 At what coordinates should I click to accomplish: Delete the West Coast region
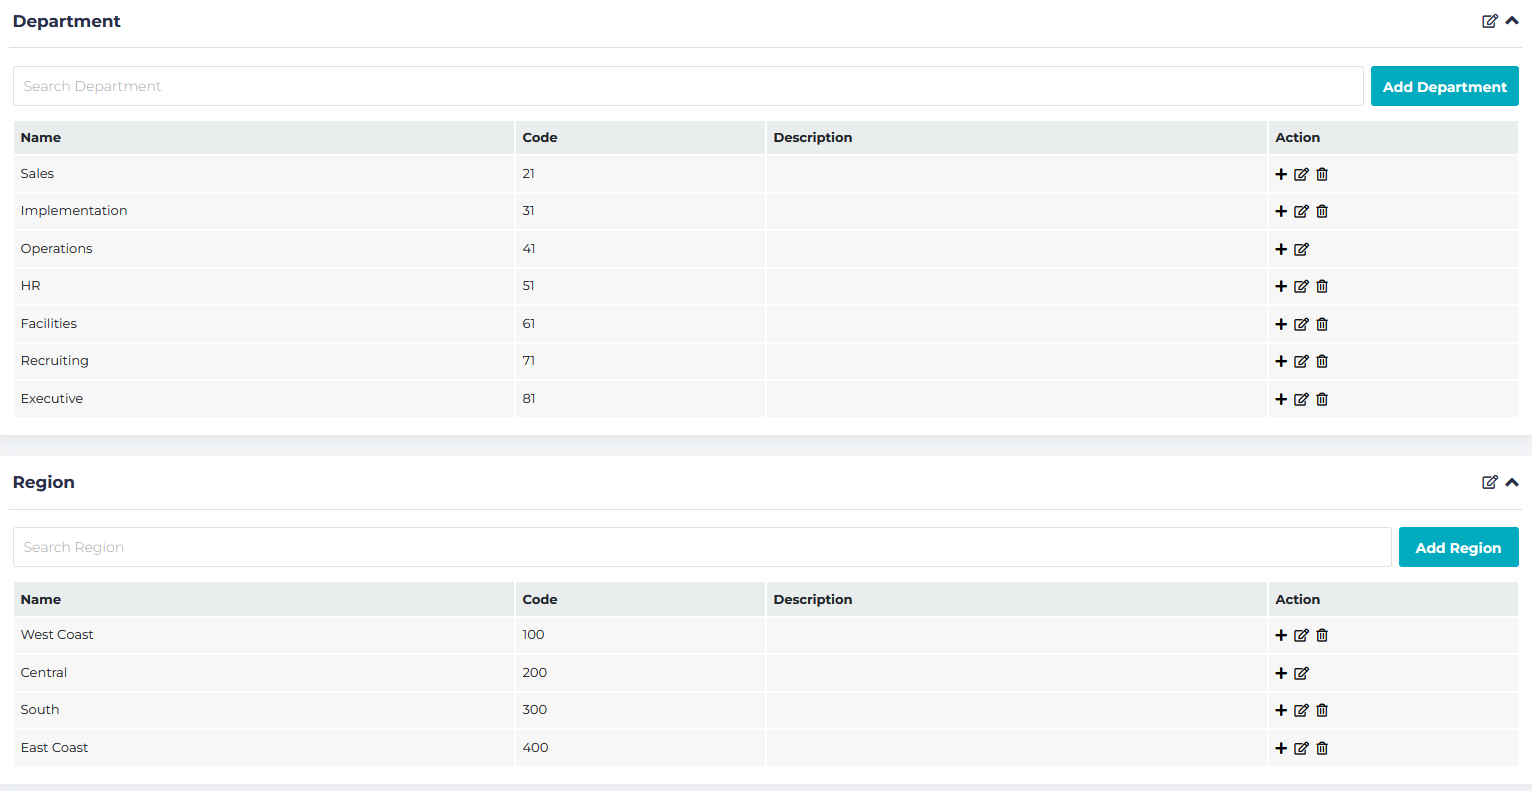[1322, 635]
